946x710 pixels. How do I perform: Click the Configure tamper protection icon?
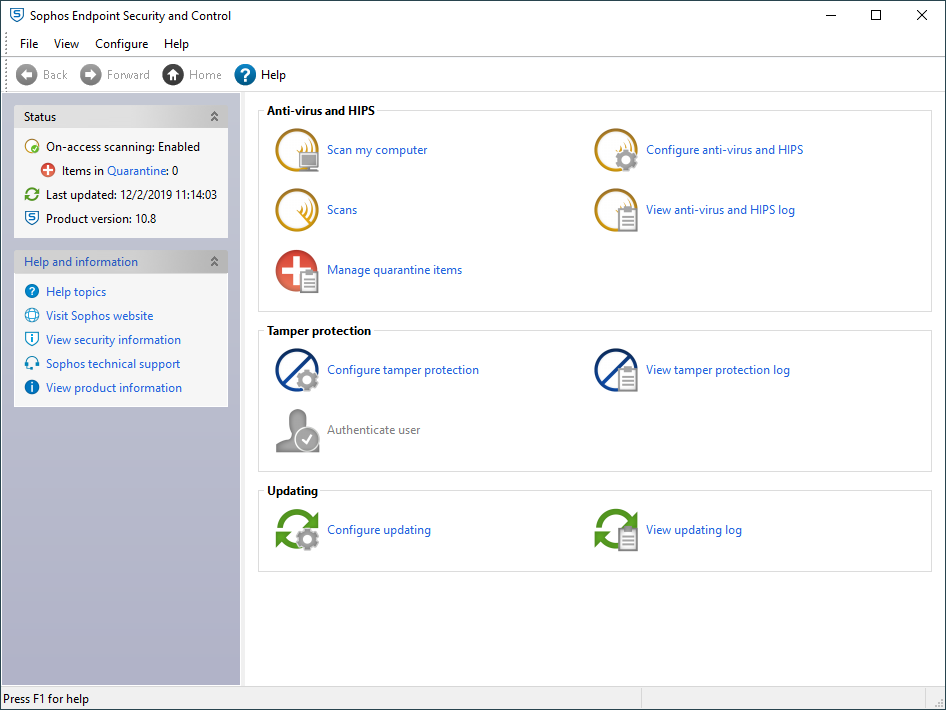[x=297, y=371]
